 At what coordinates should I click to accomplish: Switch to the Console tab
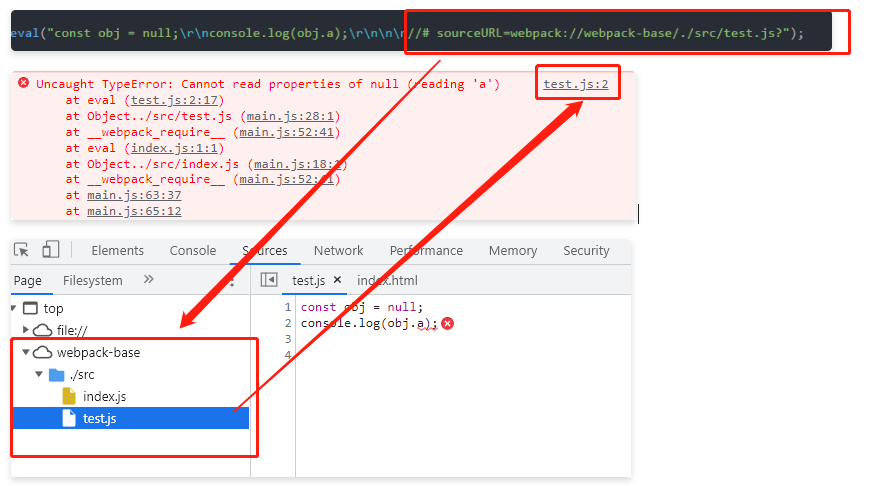tap(193, 250)
